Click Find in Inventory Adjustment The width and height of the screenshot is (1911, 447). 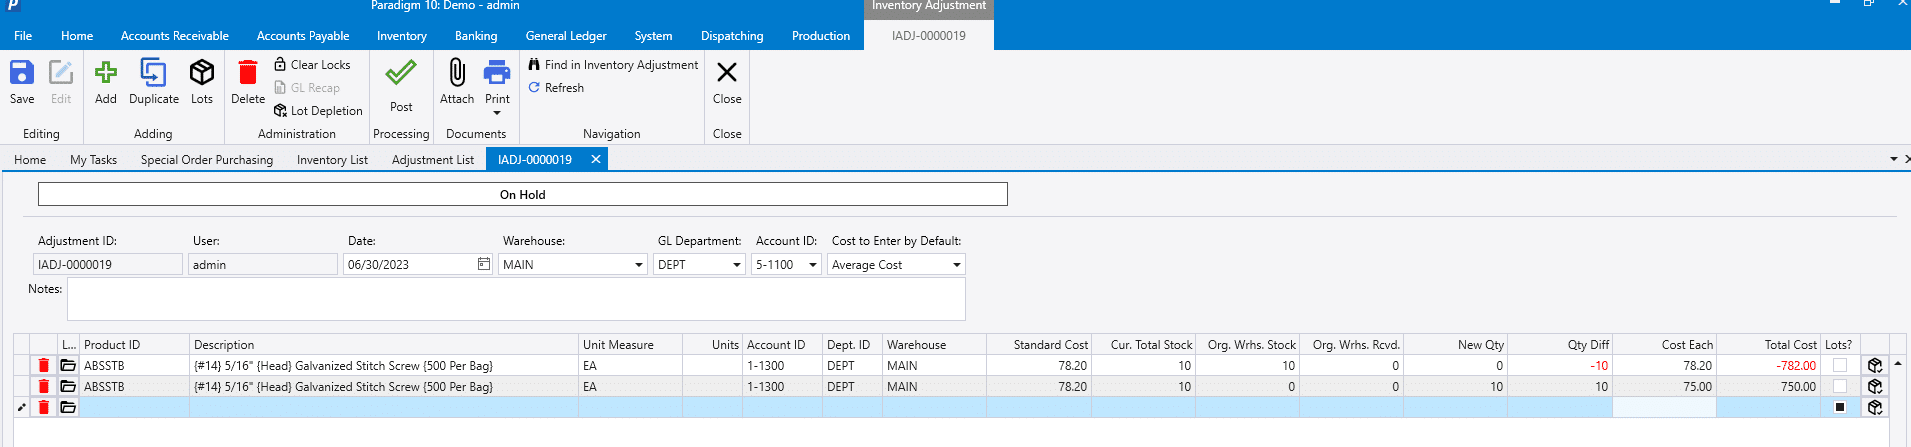[613, 65]
